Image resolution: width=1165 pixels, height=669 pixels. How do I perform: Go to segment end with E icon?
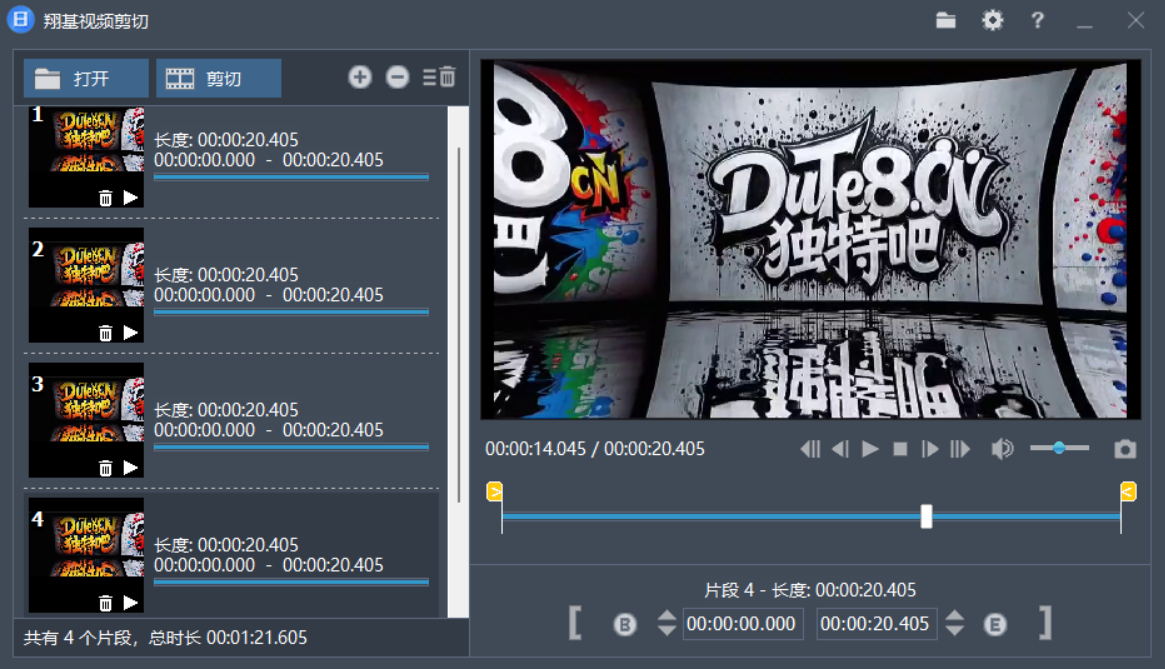coord(995,624)
